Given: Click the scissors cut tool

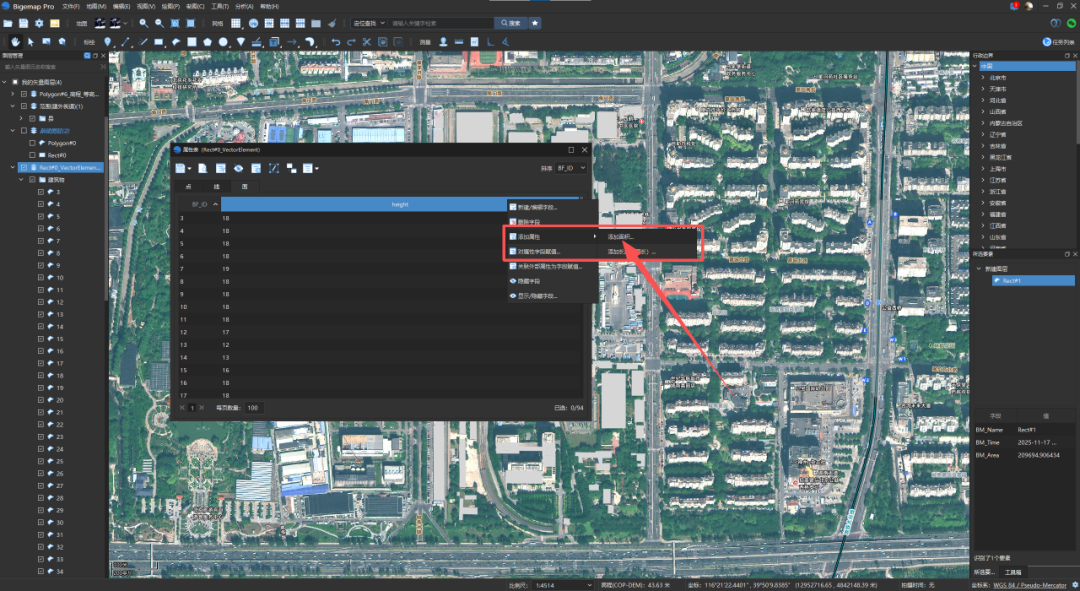Looking at the screenshot, I should (366, 42).
